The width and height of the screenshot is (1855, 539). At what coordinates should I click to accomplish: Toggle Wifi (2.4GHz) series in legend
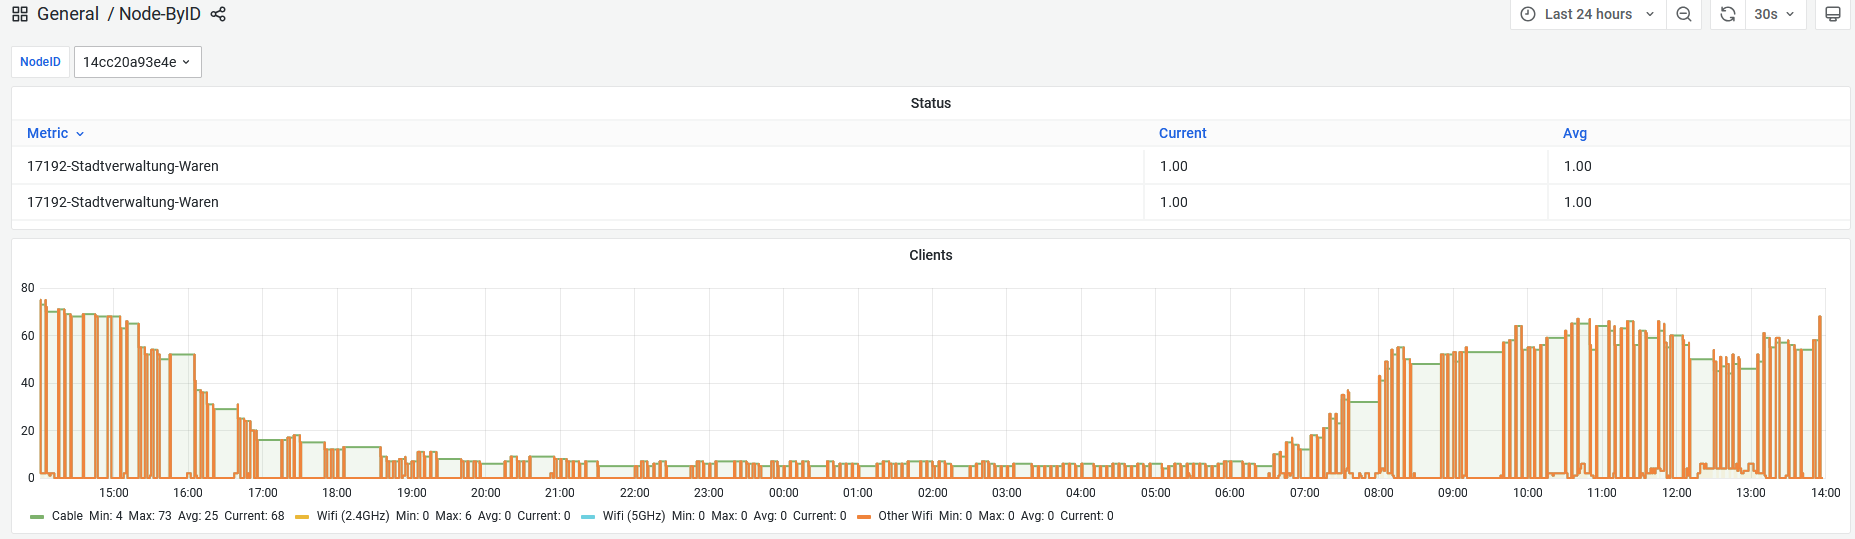tap(353, 516)
